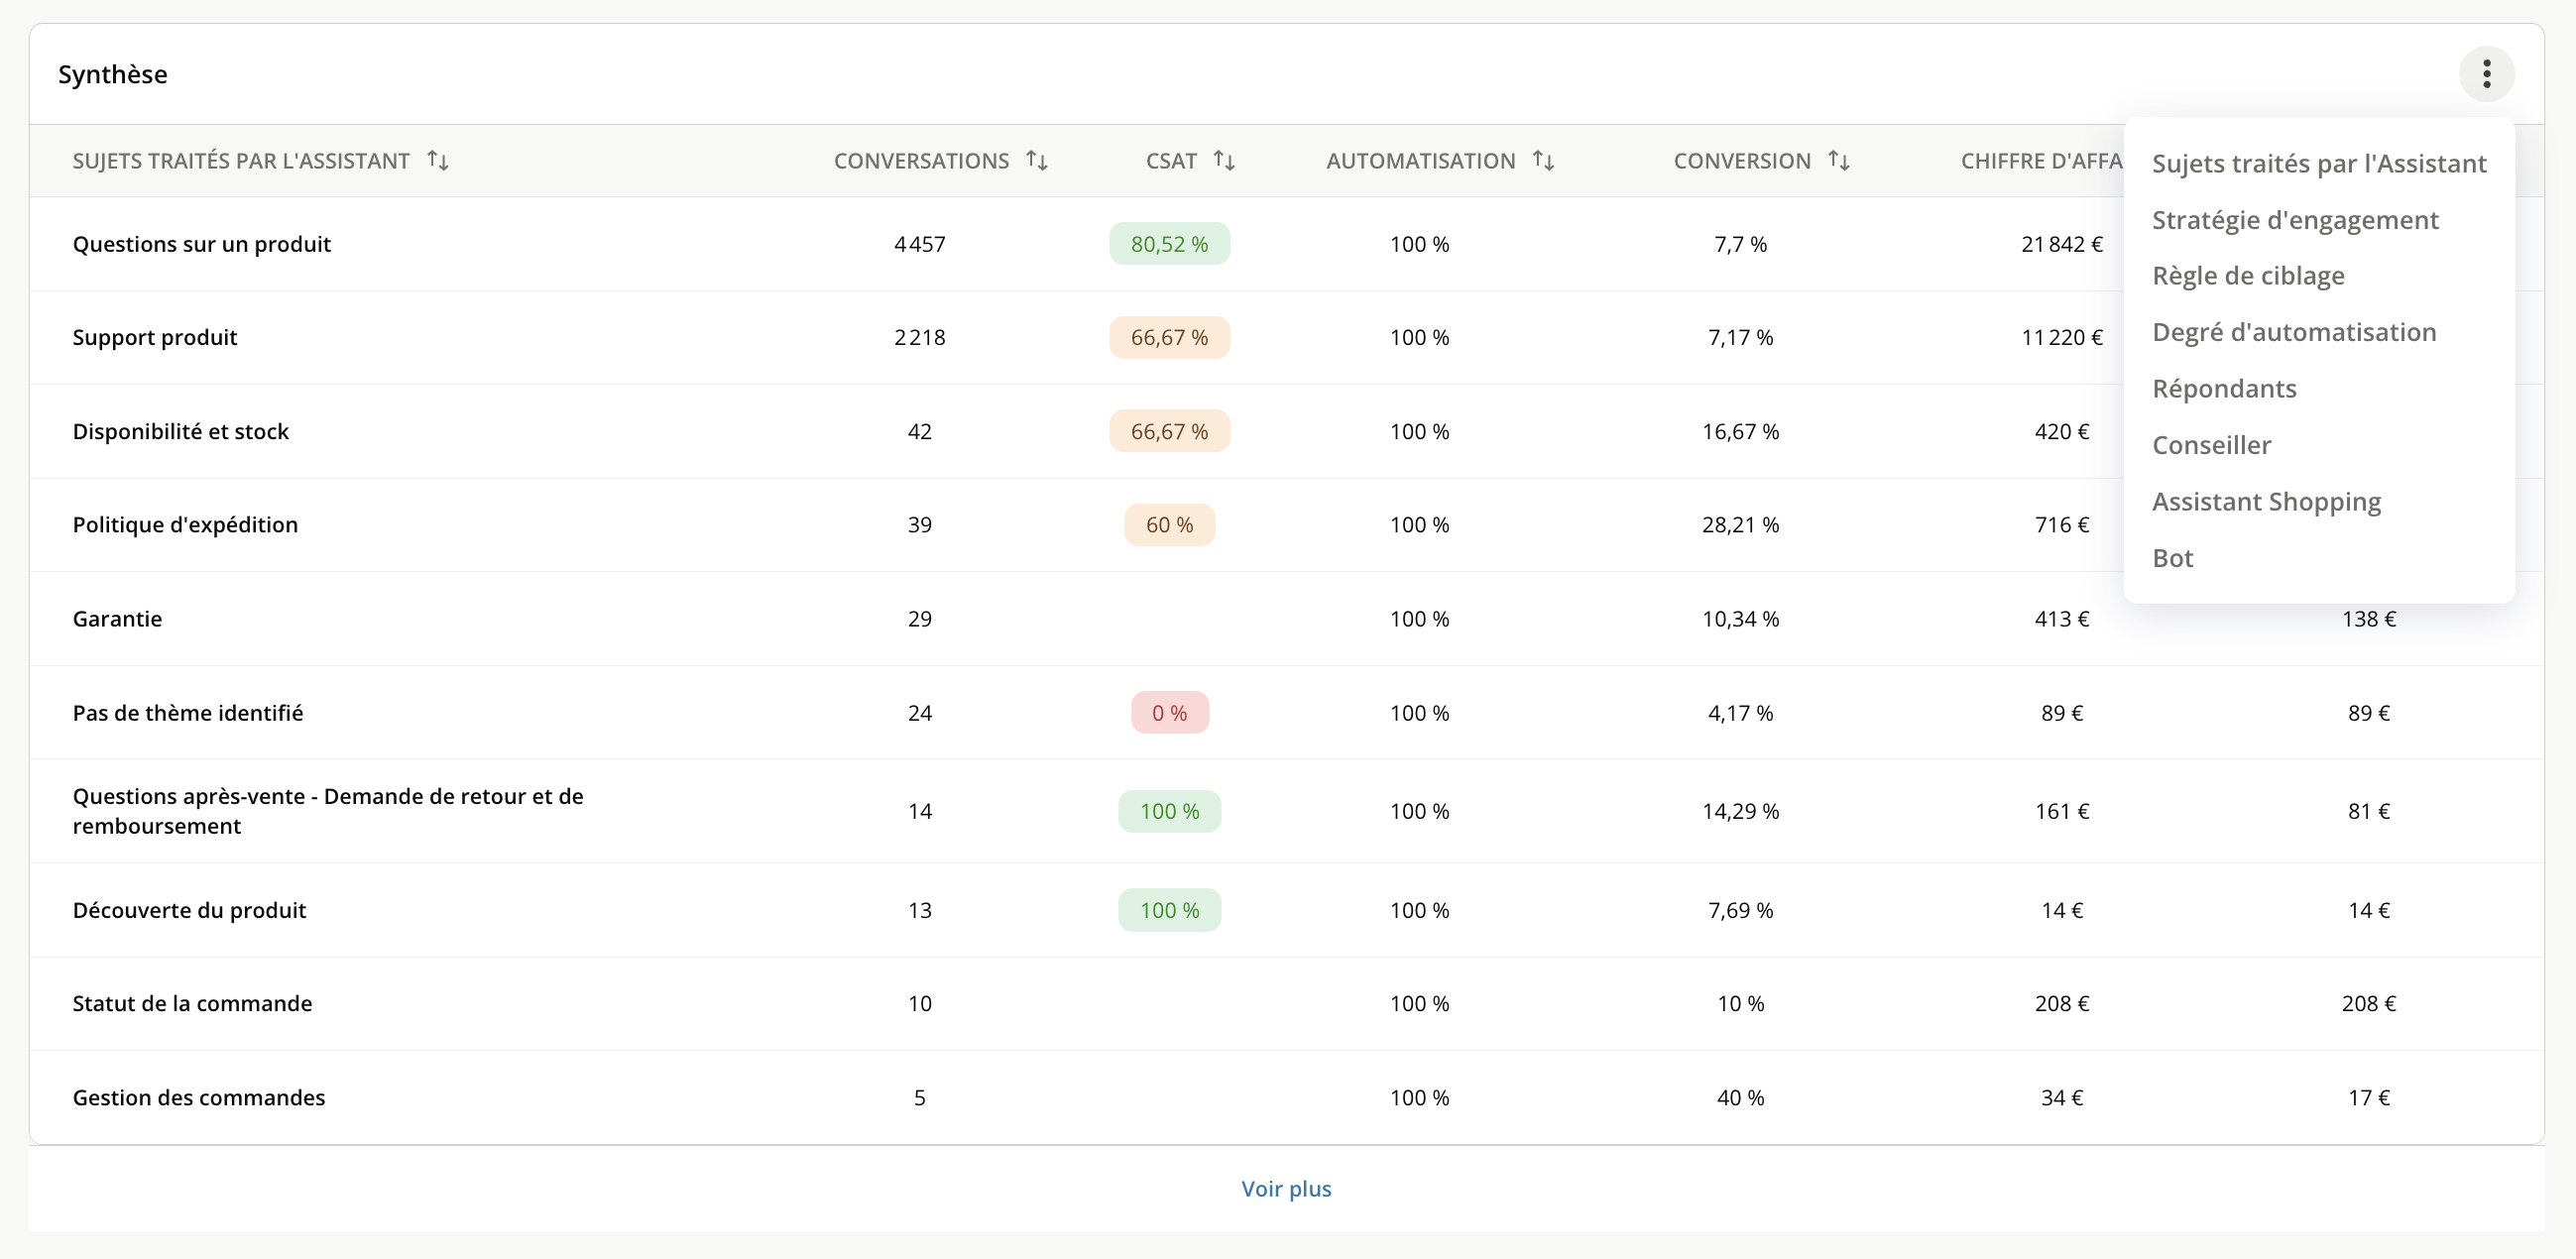Viewport: 2576px width, 1259px height.
Task: Sort the CSAT column arrows icon
Action: tap(1224, 160)
